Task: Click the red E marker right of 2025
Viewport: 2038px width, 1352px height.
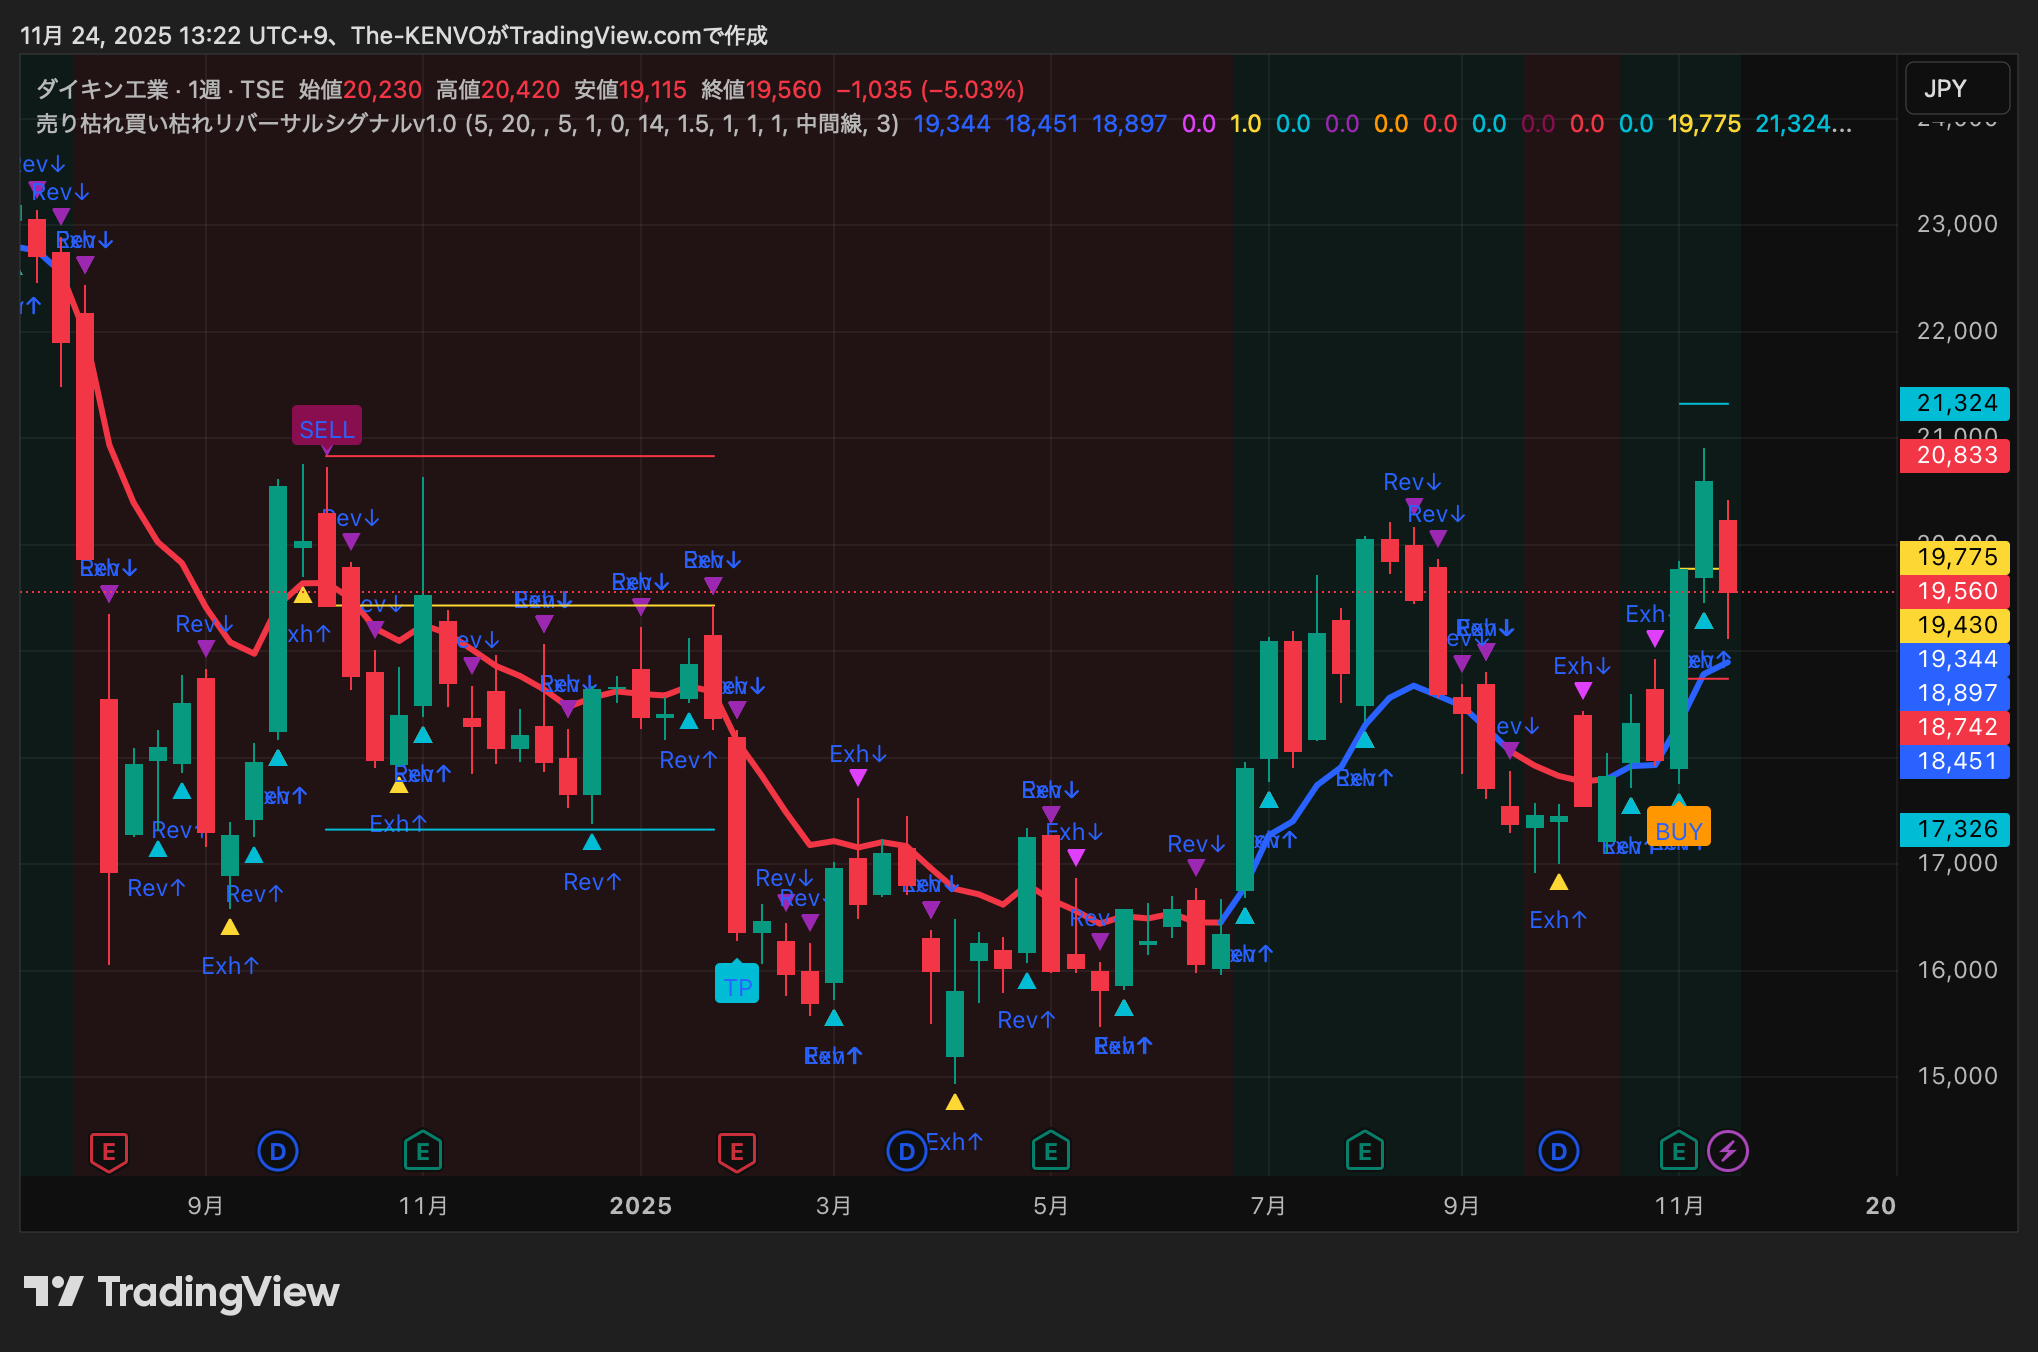Action: 737,1151
